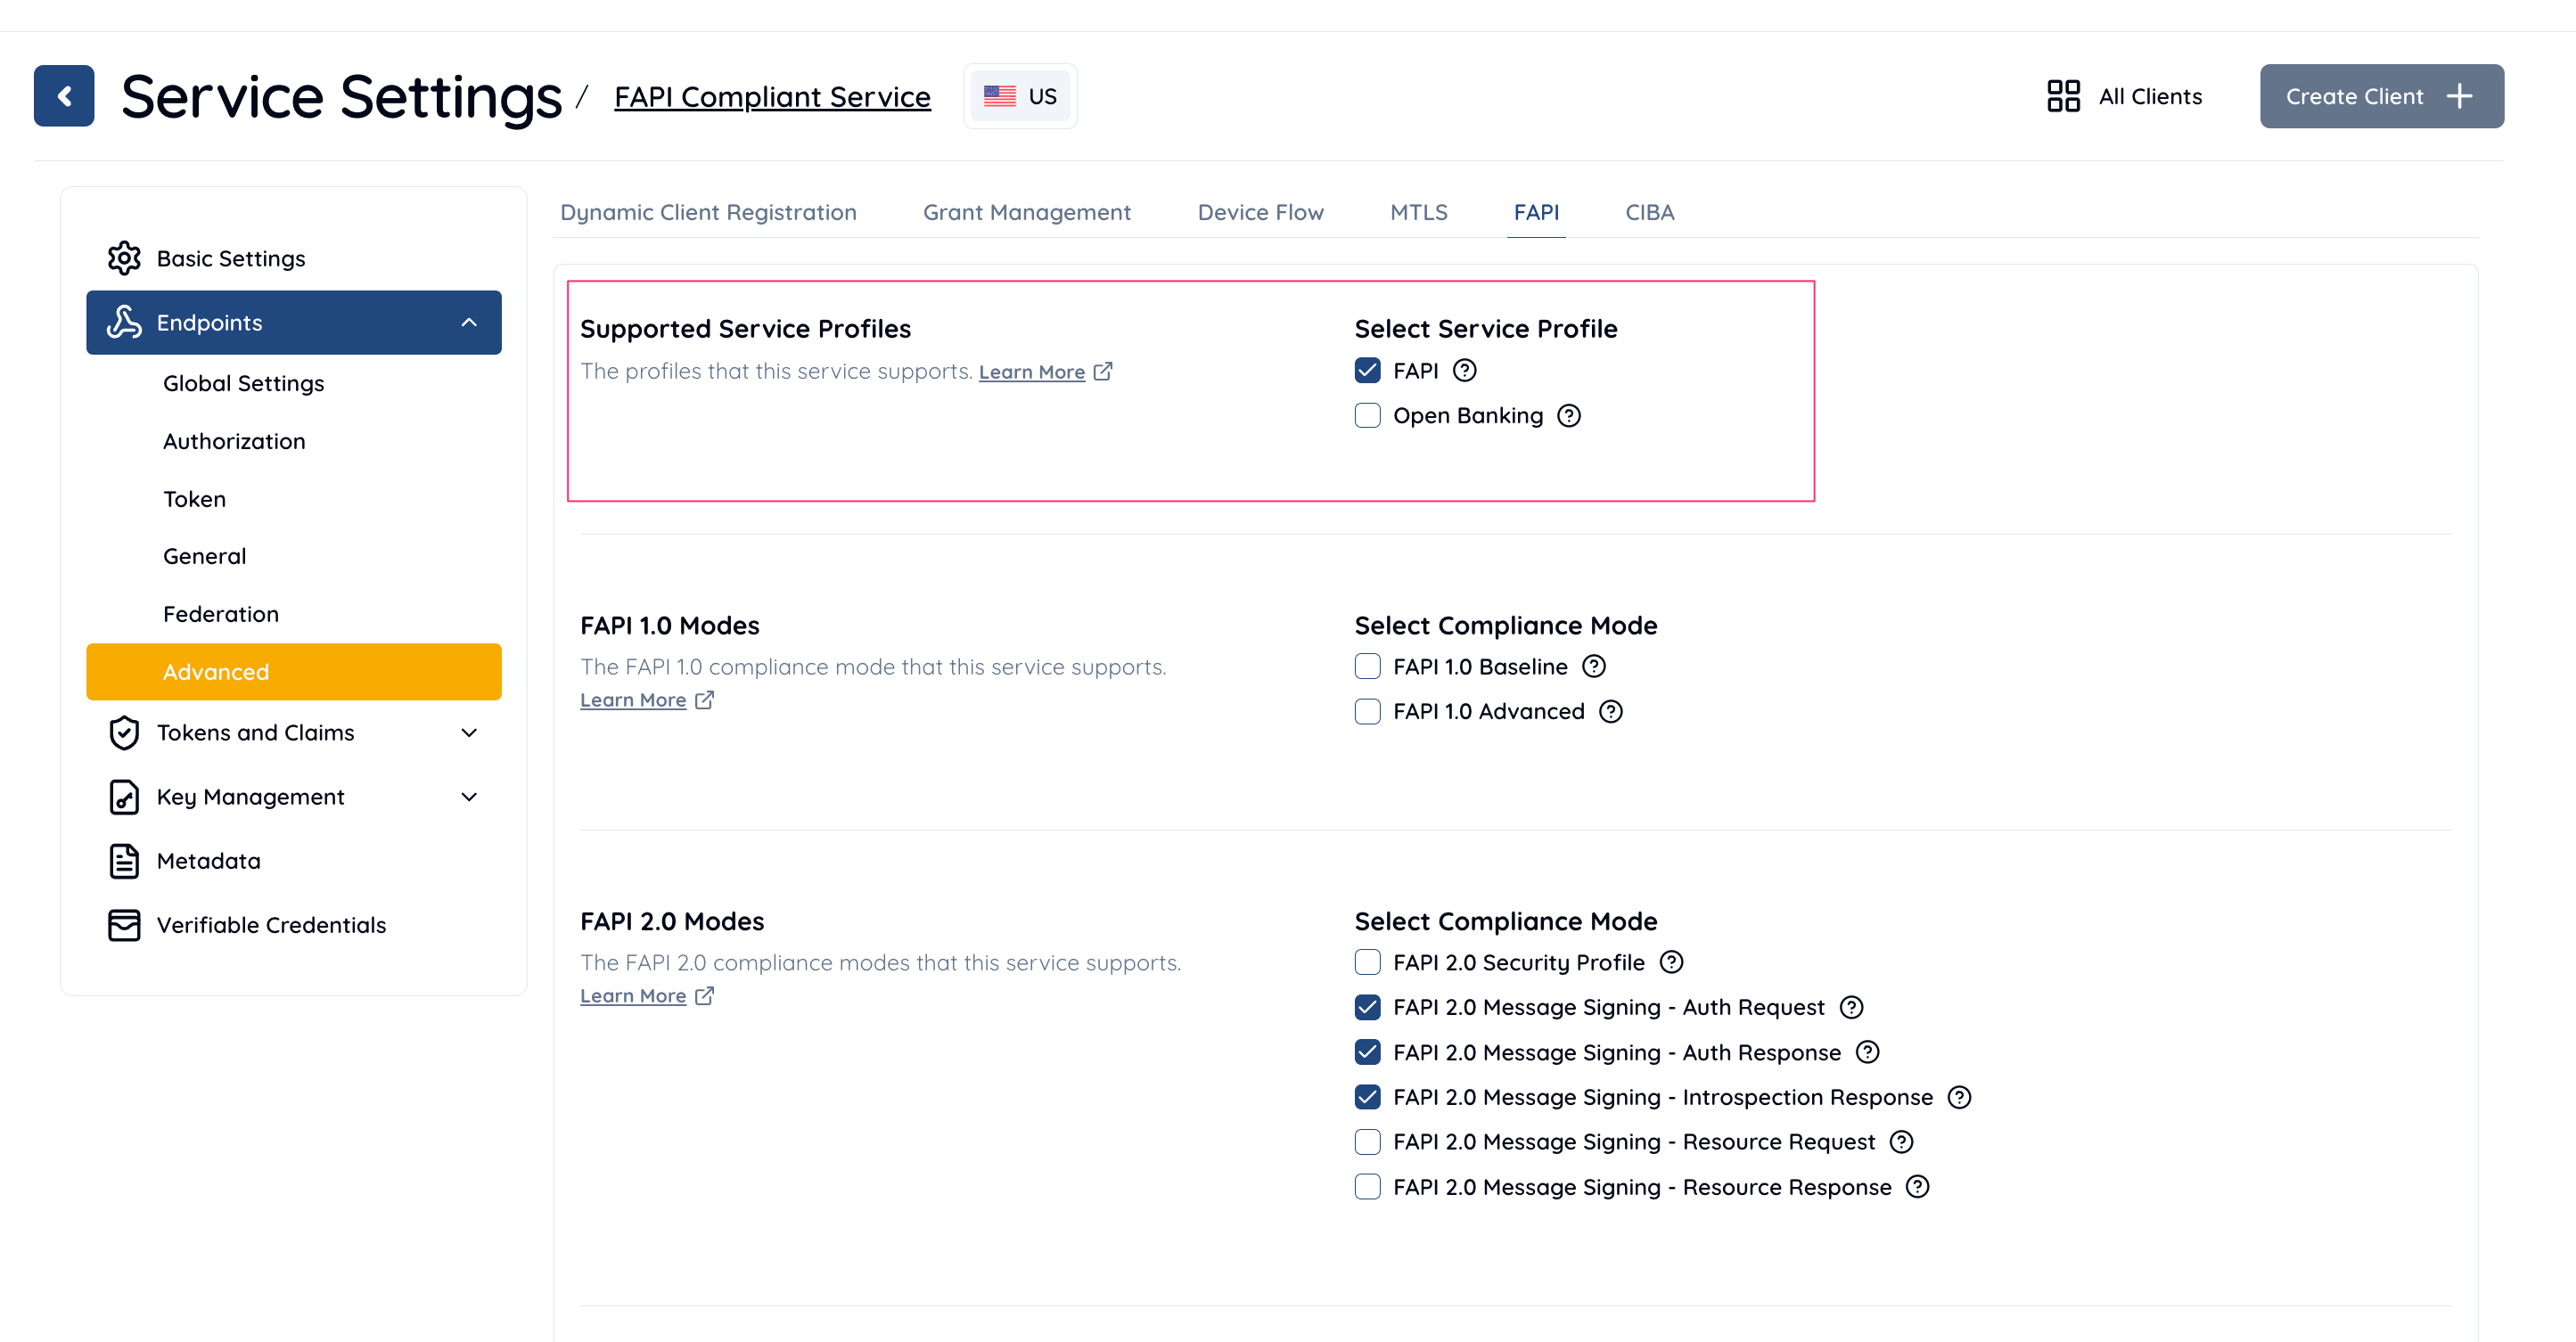Check FAPI 1.0 Baseline checkbox
This screenshot has height=1342, width=2576.
tap(1367, 666)
